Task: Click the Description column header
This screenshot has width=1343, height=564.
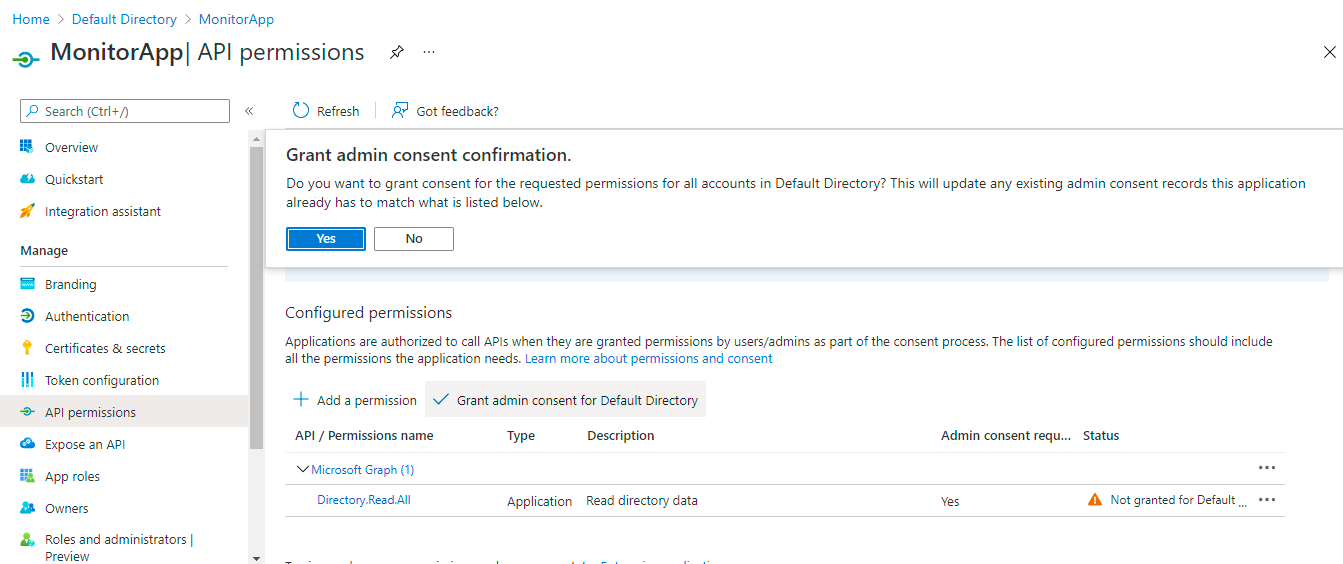Action: tap(620, 436)
